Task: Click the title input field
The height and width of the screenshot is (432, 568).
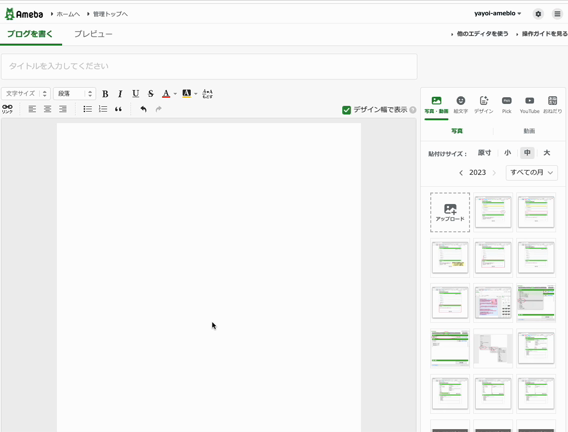Action: (209, 66)
